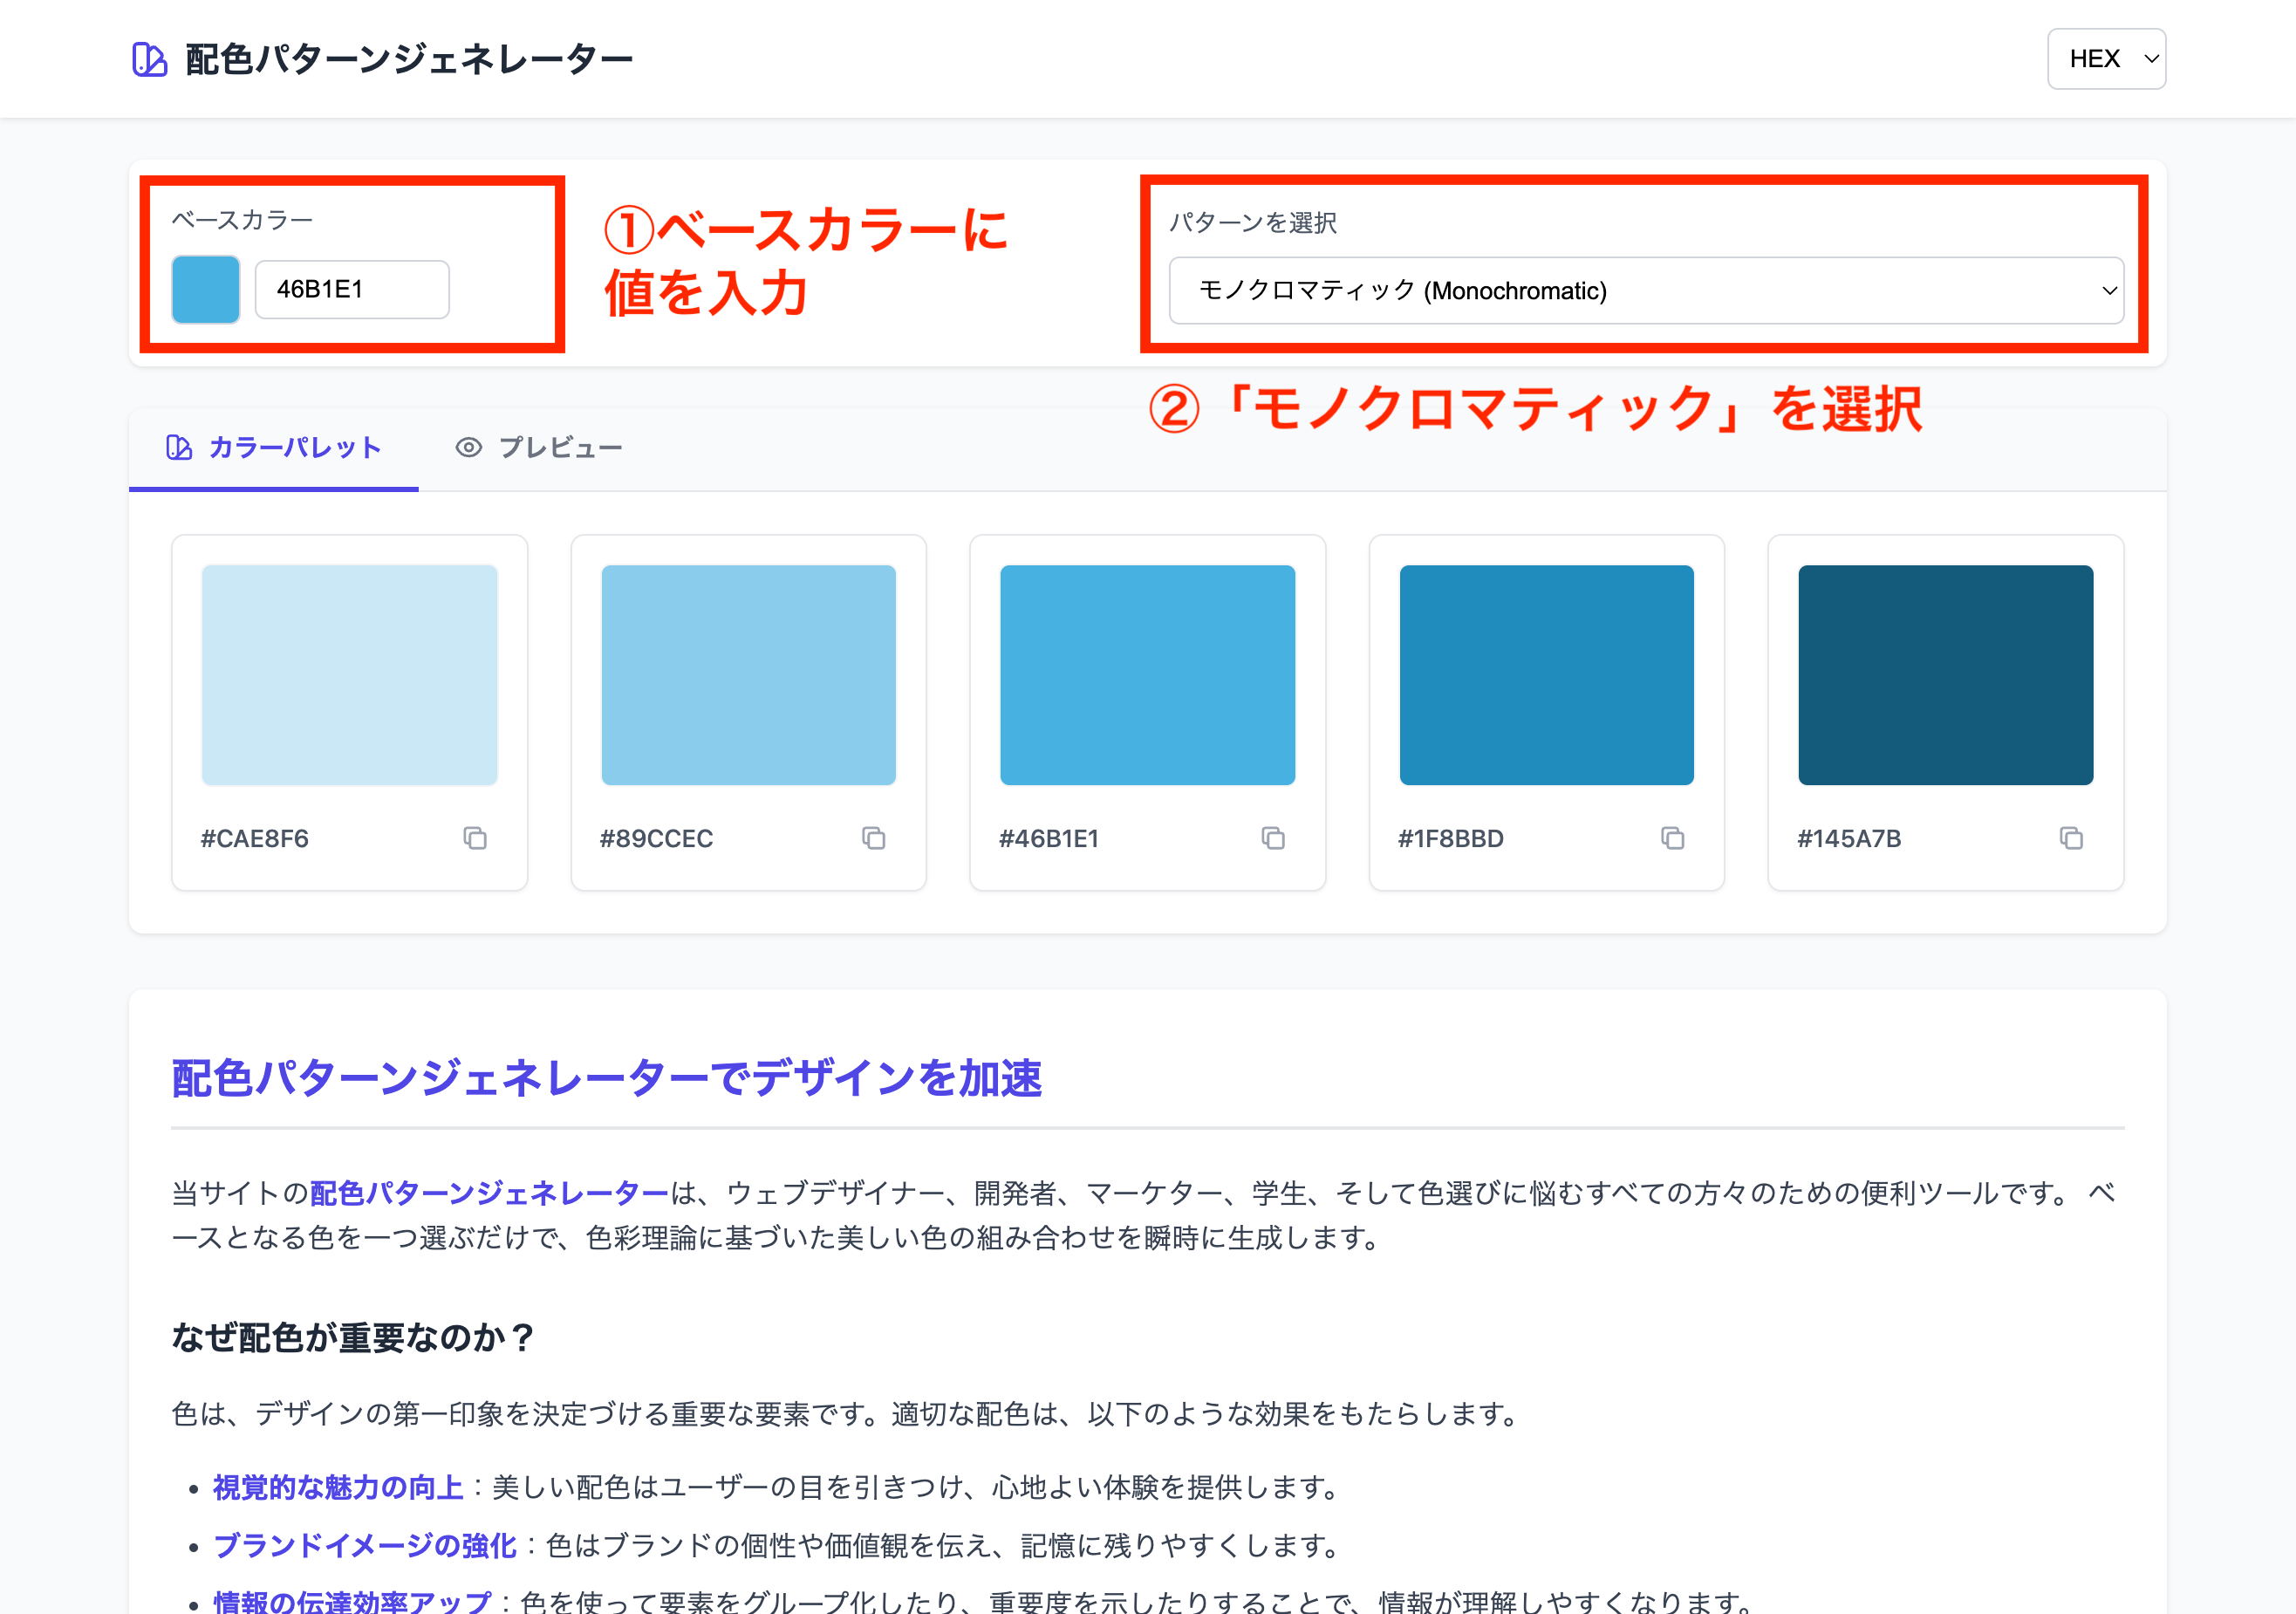Click the palette icon beside カラーパレット

click(179, 447)
